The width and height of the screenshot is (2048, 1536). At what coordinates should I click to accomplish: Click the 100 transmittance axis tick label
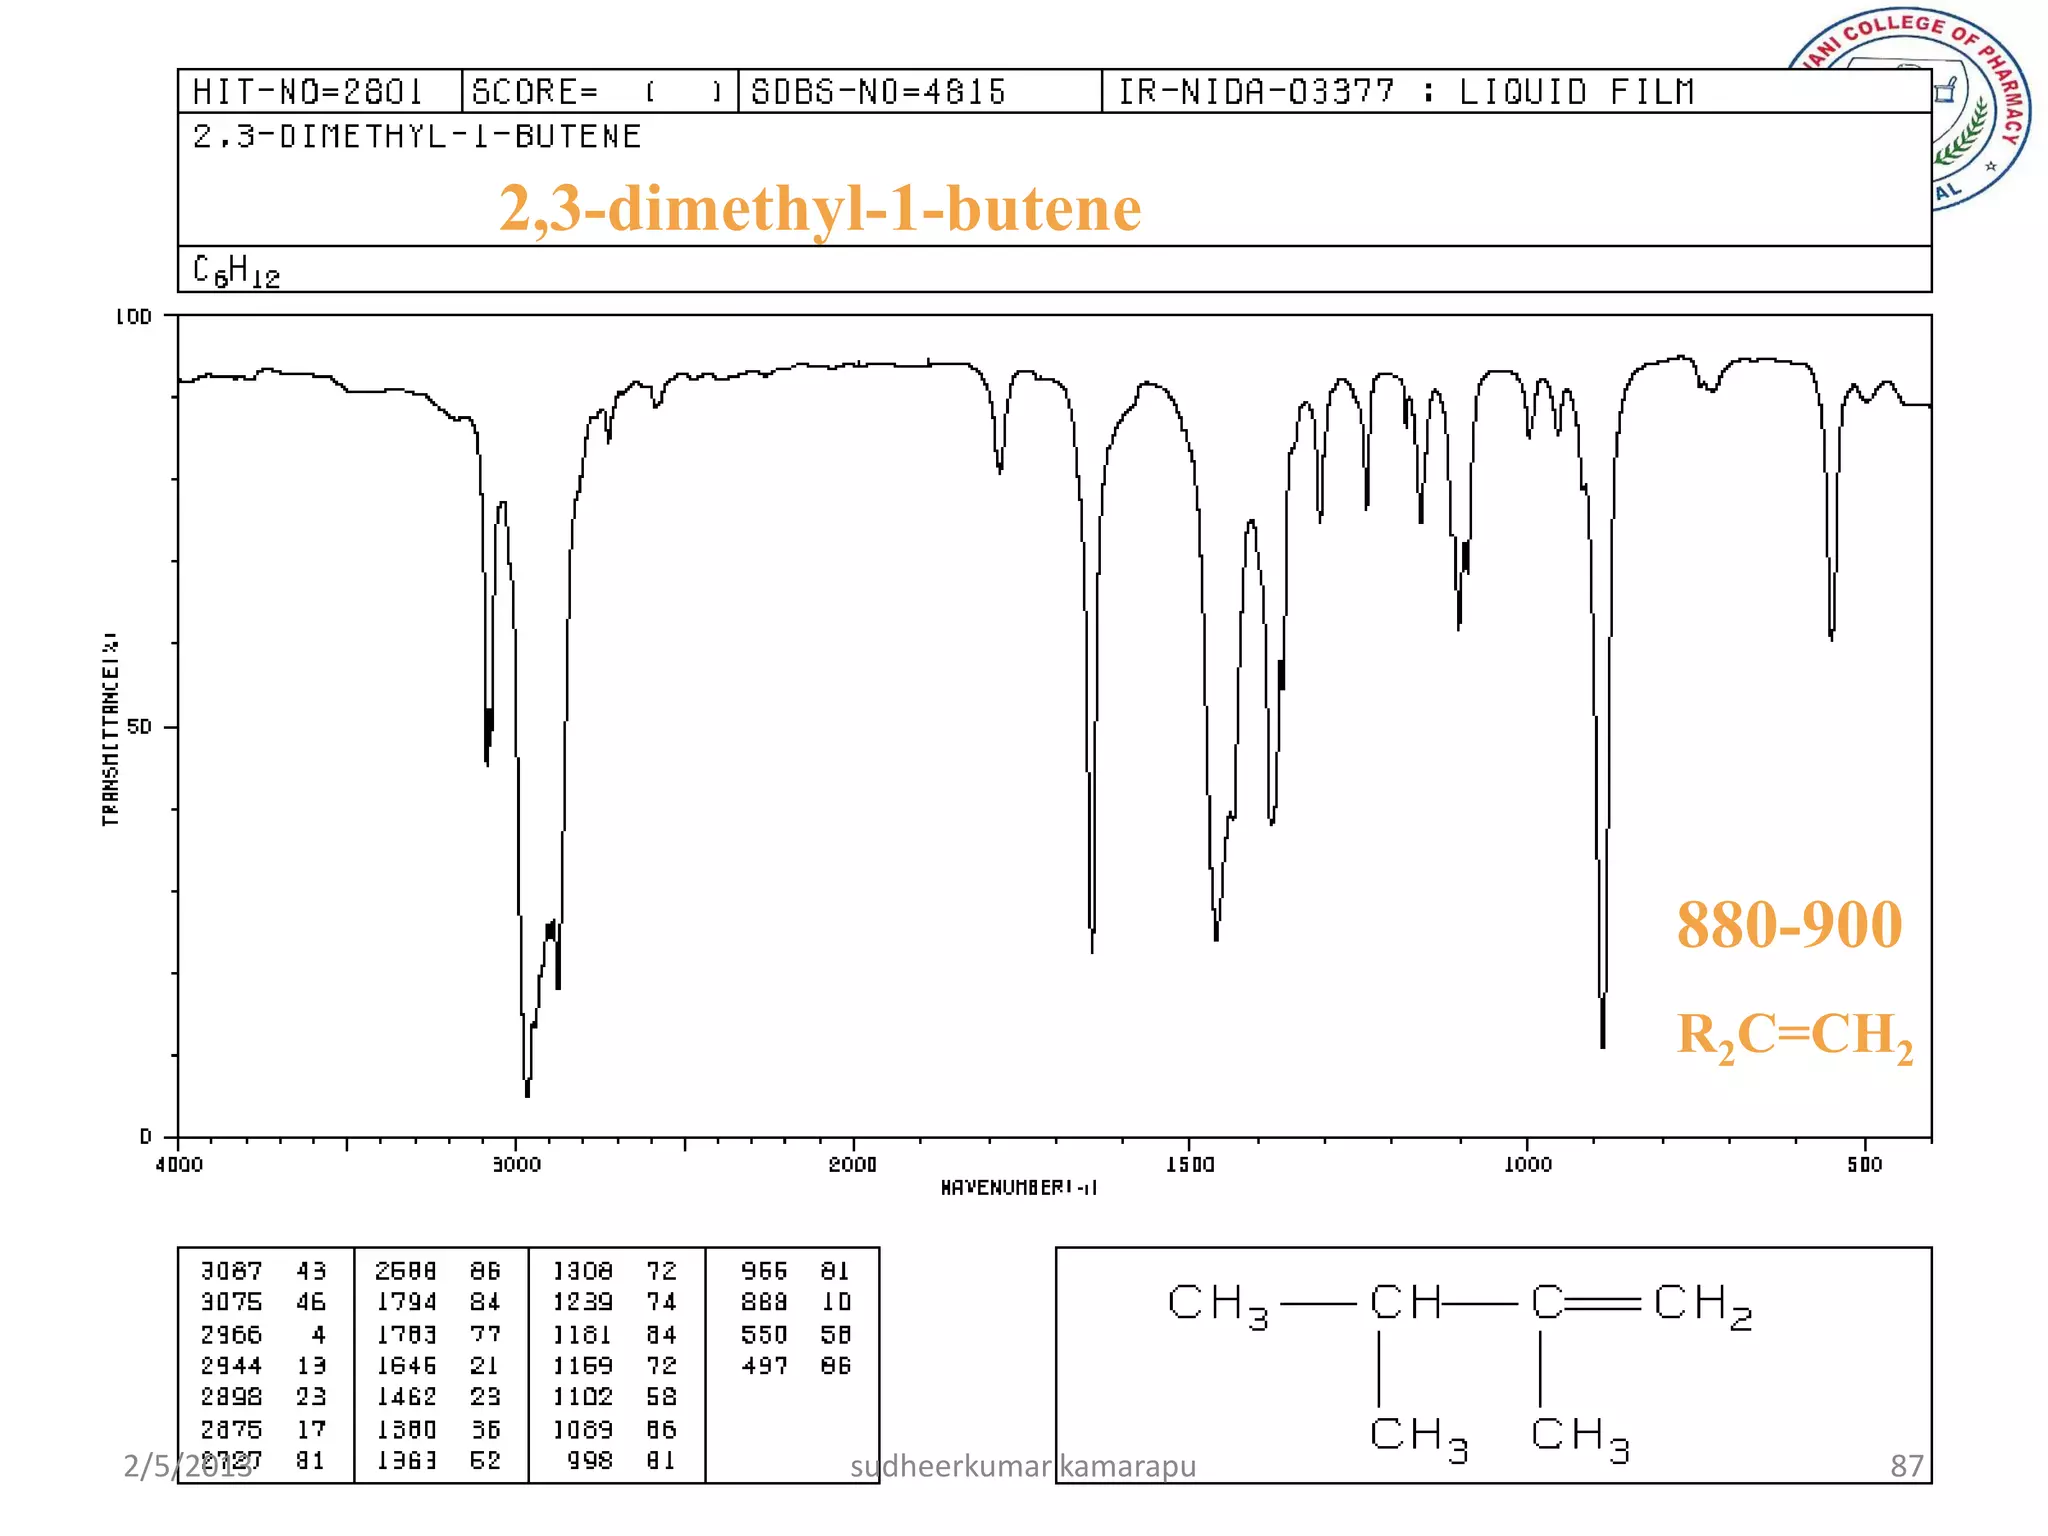tap(133, 317)
